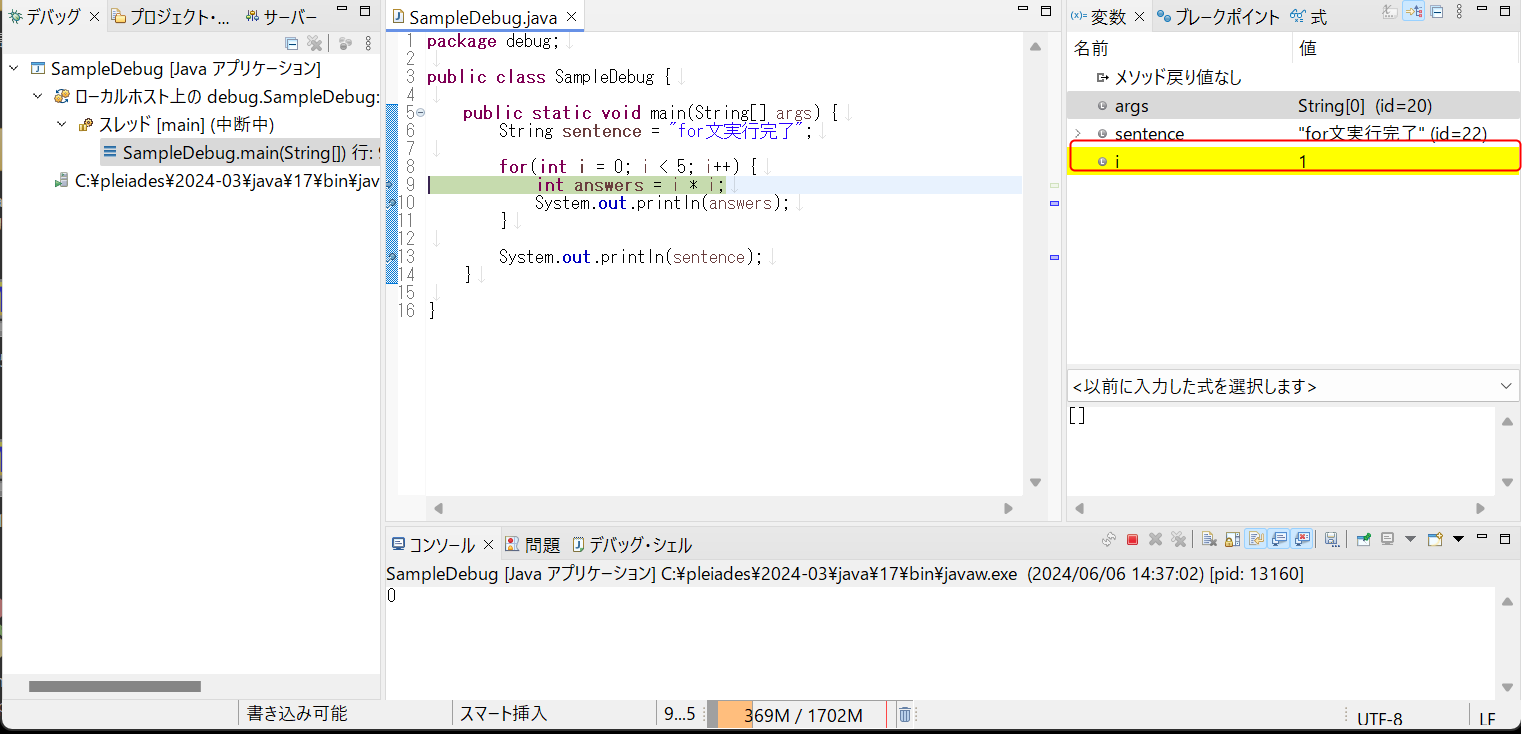Run garbage collector trash icon
Screen dimensions: 1522x734
click(904, 715)
